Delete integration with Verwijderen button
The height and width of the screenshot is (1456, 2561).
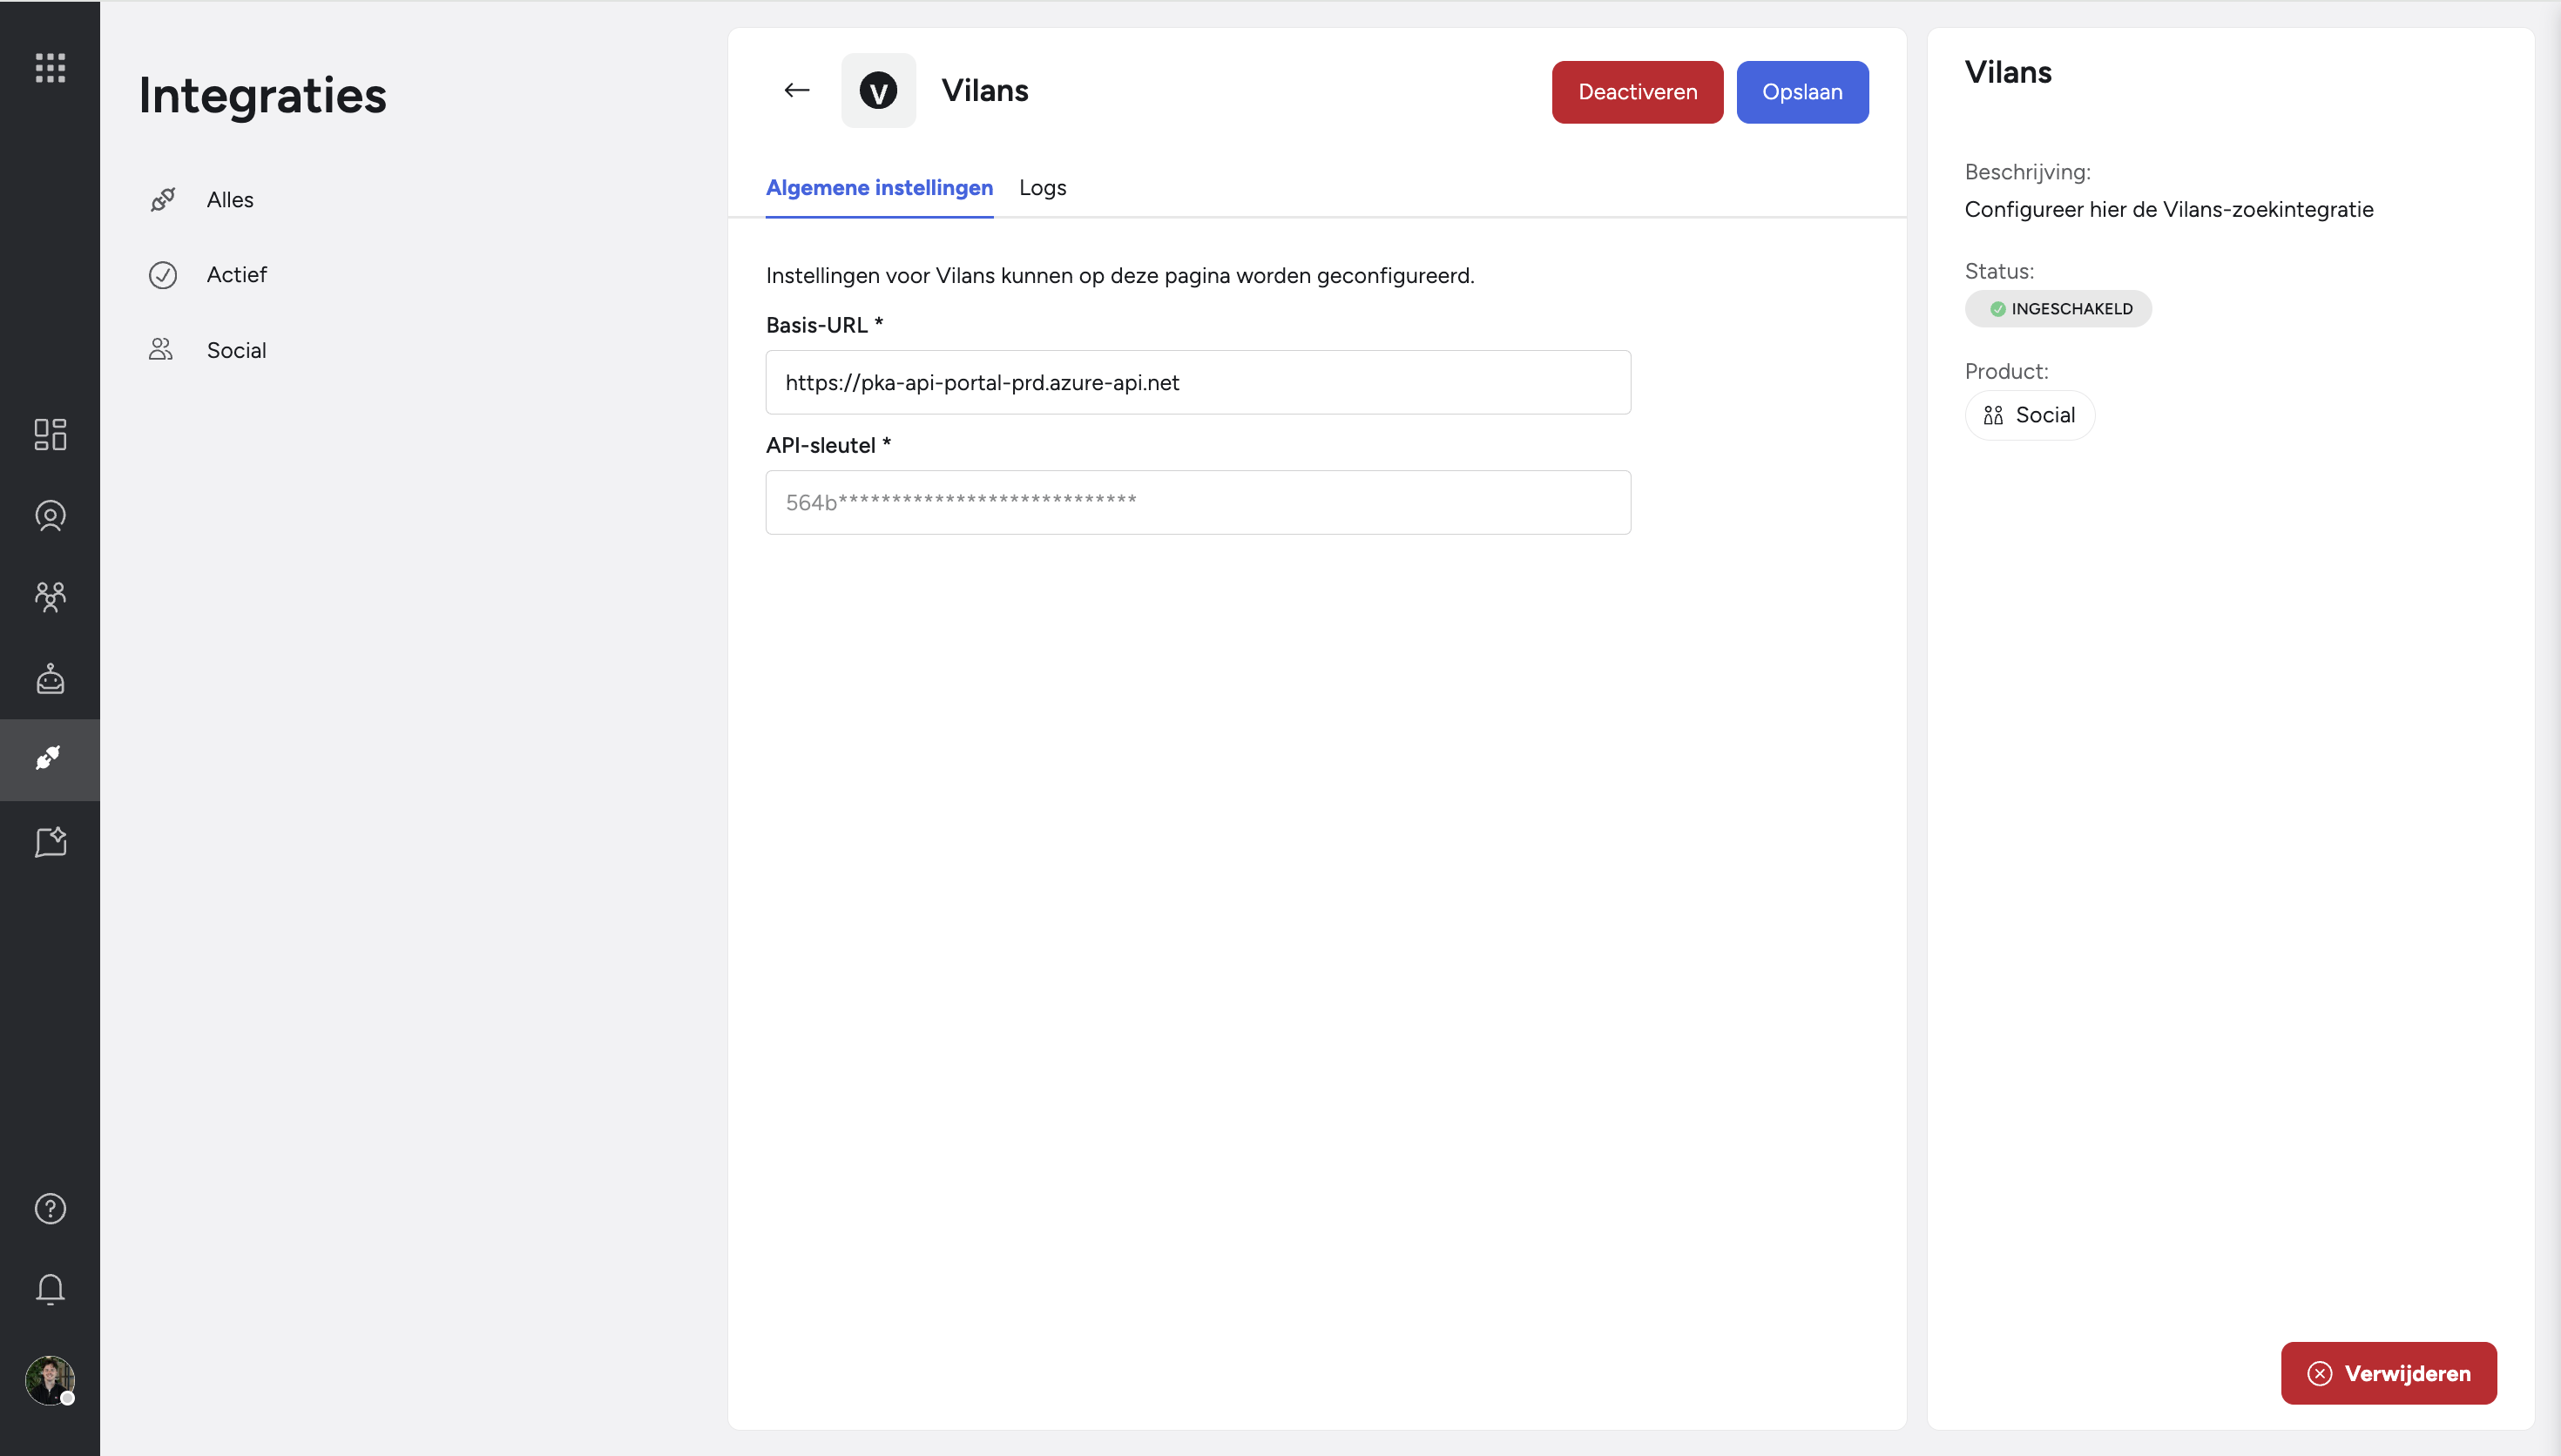click(x=2388, y=1373)
